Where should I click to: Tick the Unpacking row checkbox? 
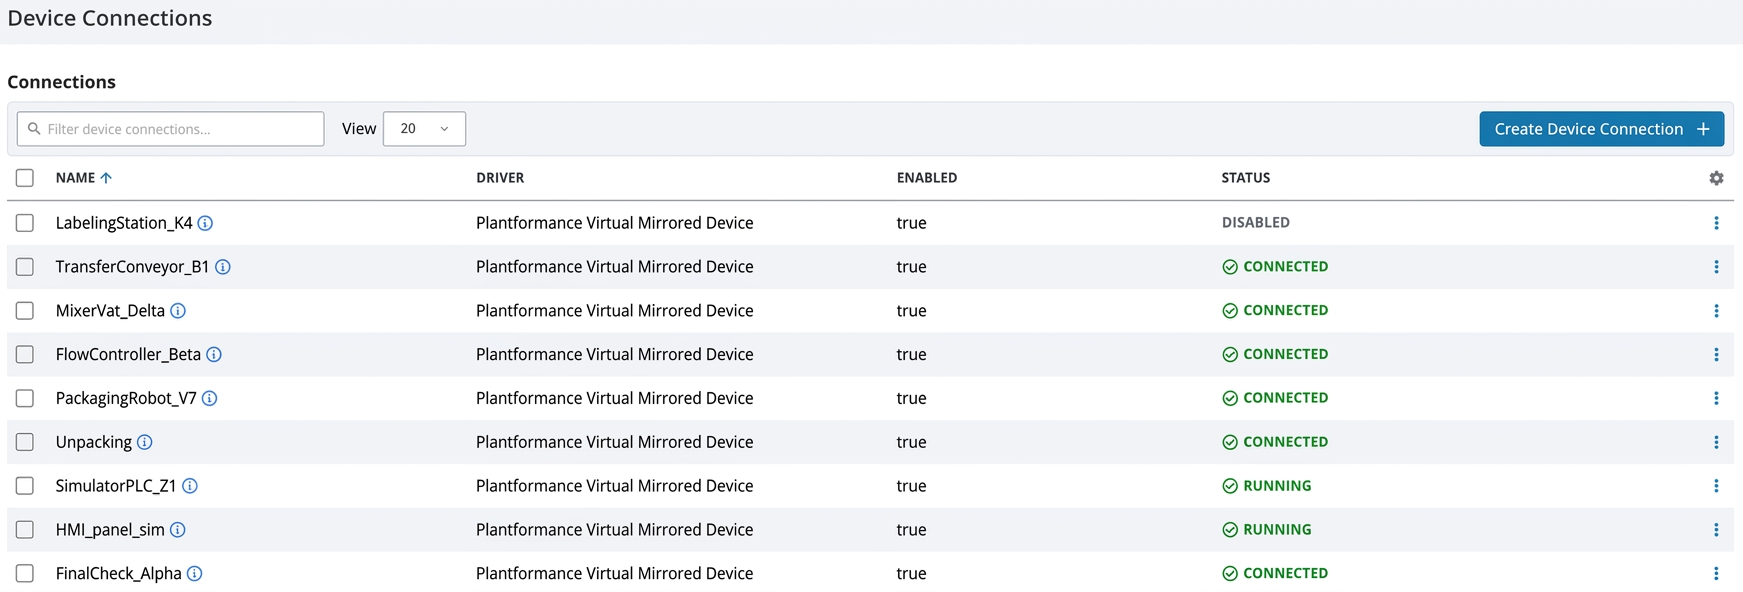click(25, 442)
